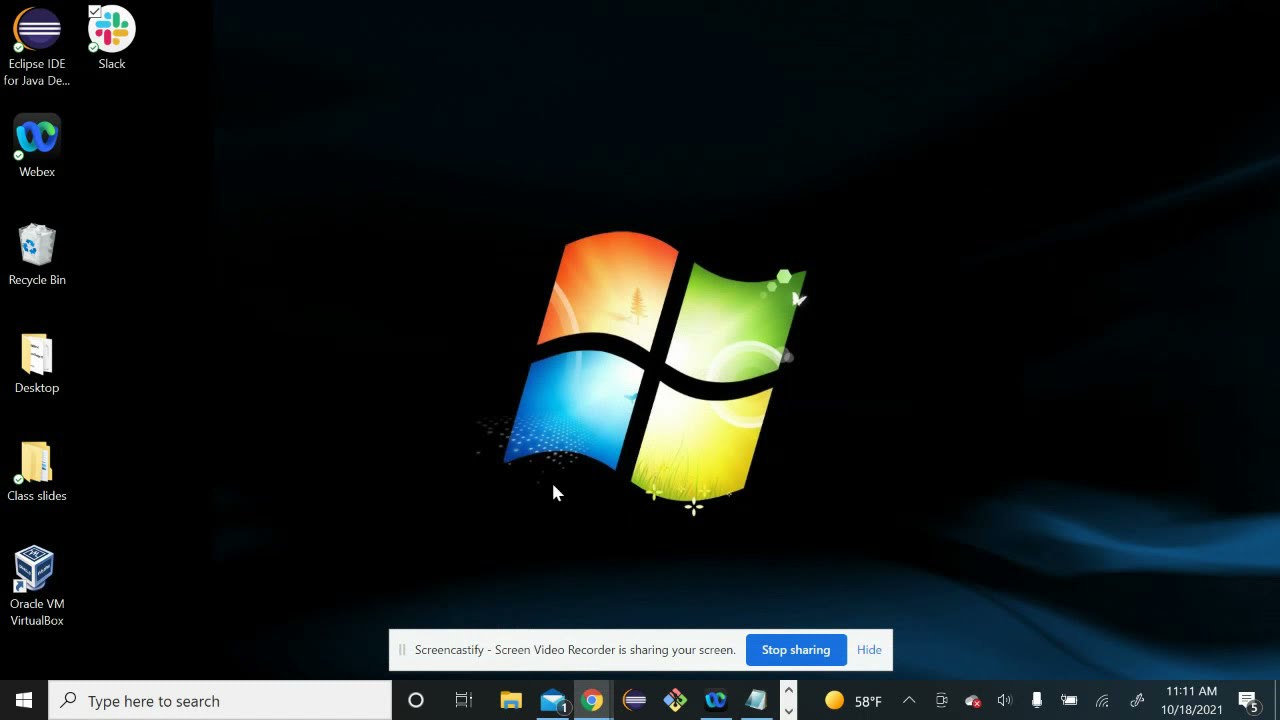Screen dimensions: 1280x720
Task: Select the Desktop folder icon
Action: click(x=37, y=363)
